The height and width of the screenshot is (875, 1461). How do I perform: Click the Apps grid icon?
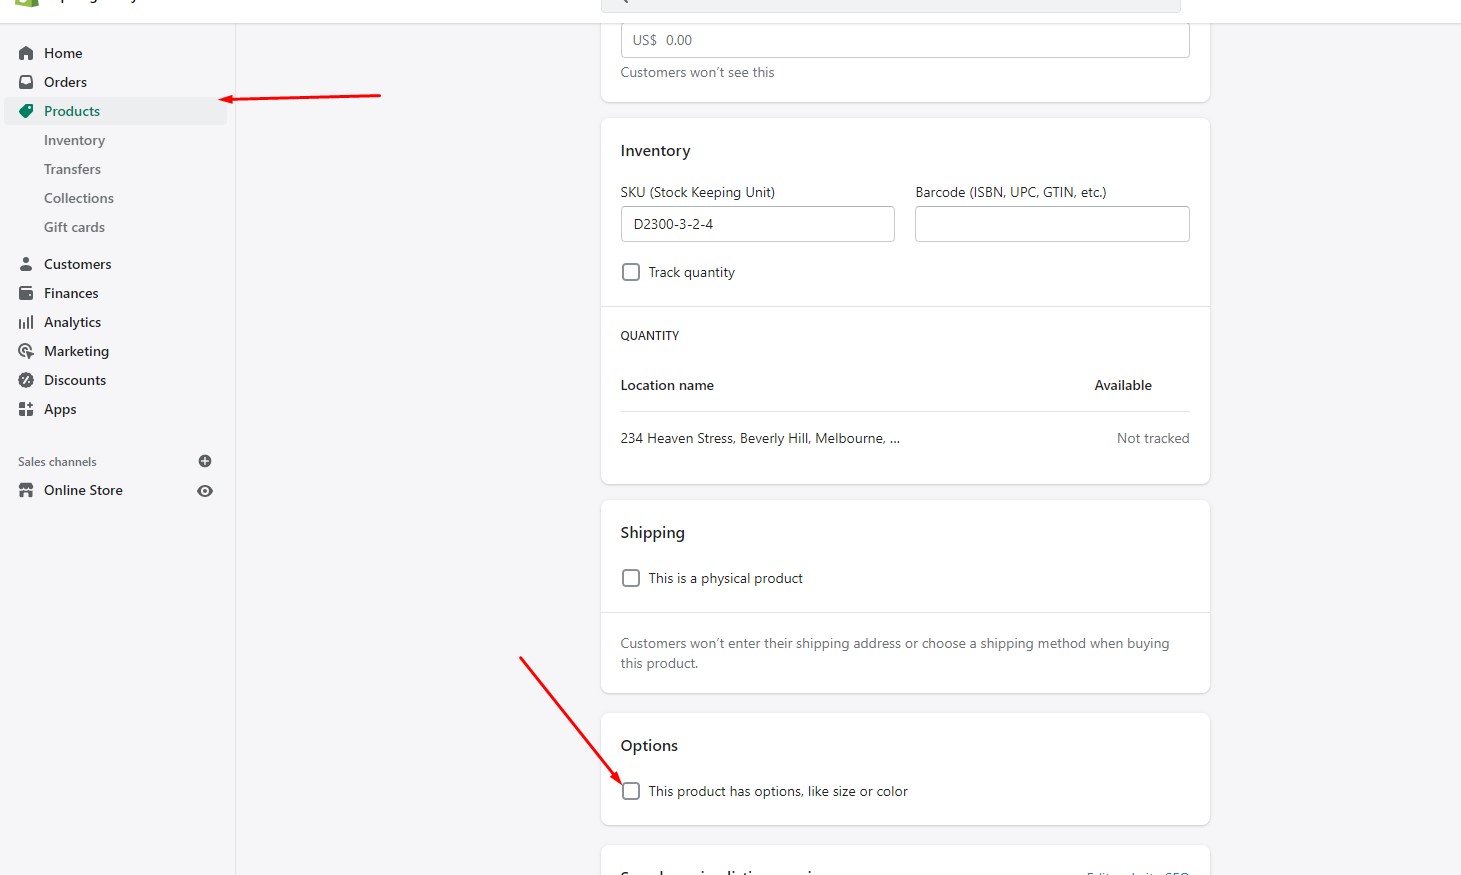coord(26,409)
